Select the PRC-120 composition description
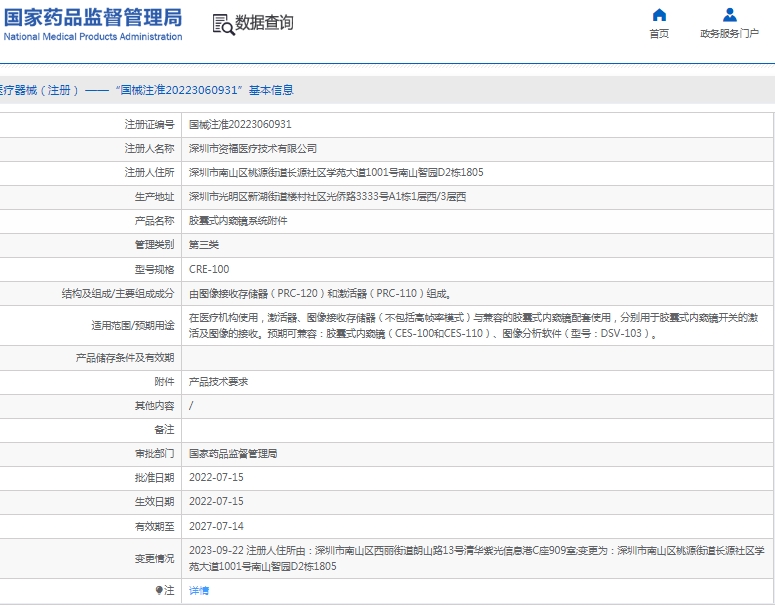This screenshot has height=611, width=775. coord(320,294)
